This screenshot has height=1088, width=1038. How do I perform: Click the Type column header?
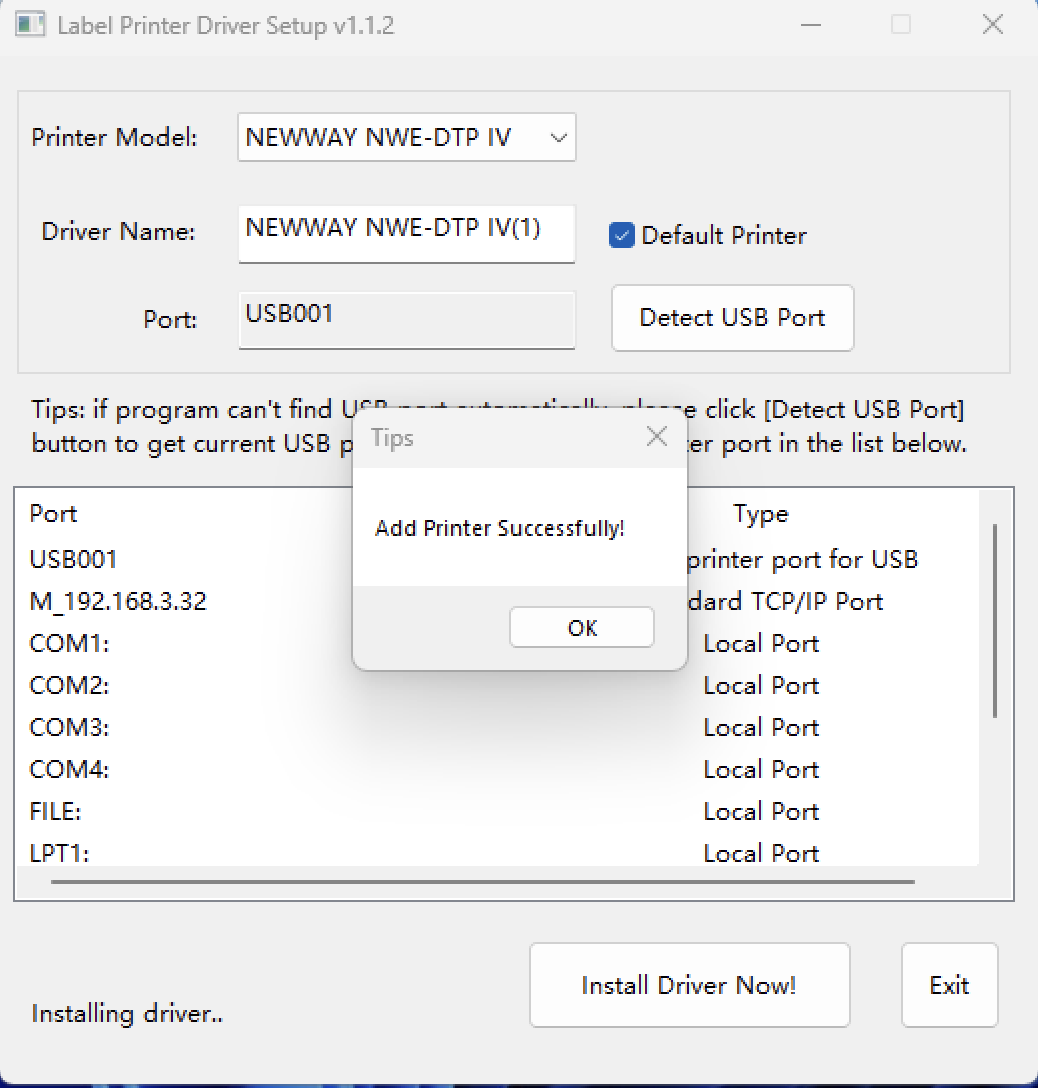761,514
